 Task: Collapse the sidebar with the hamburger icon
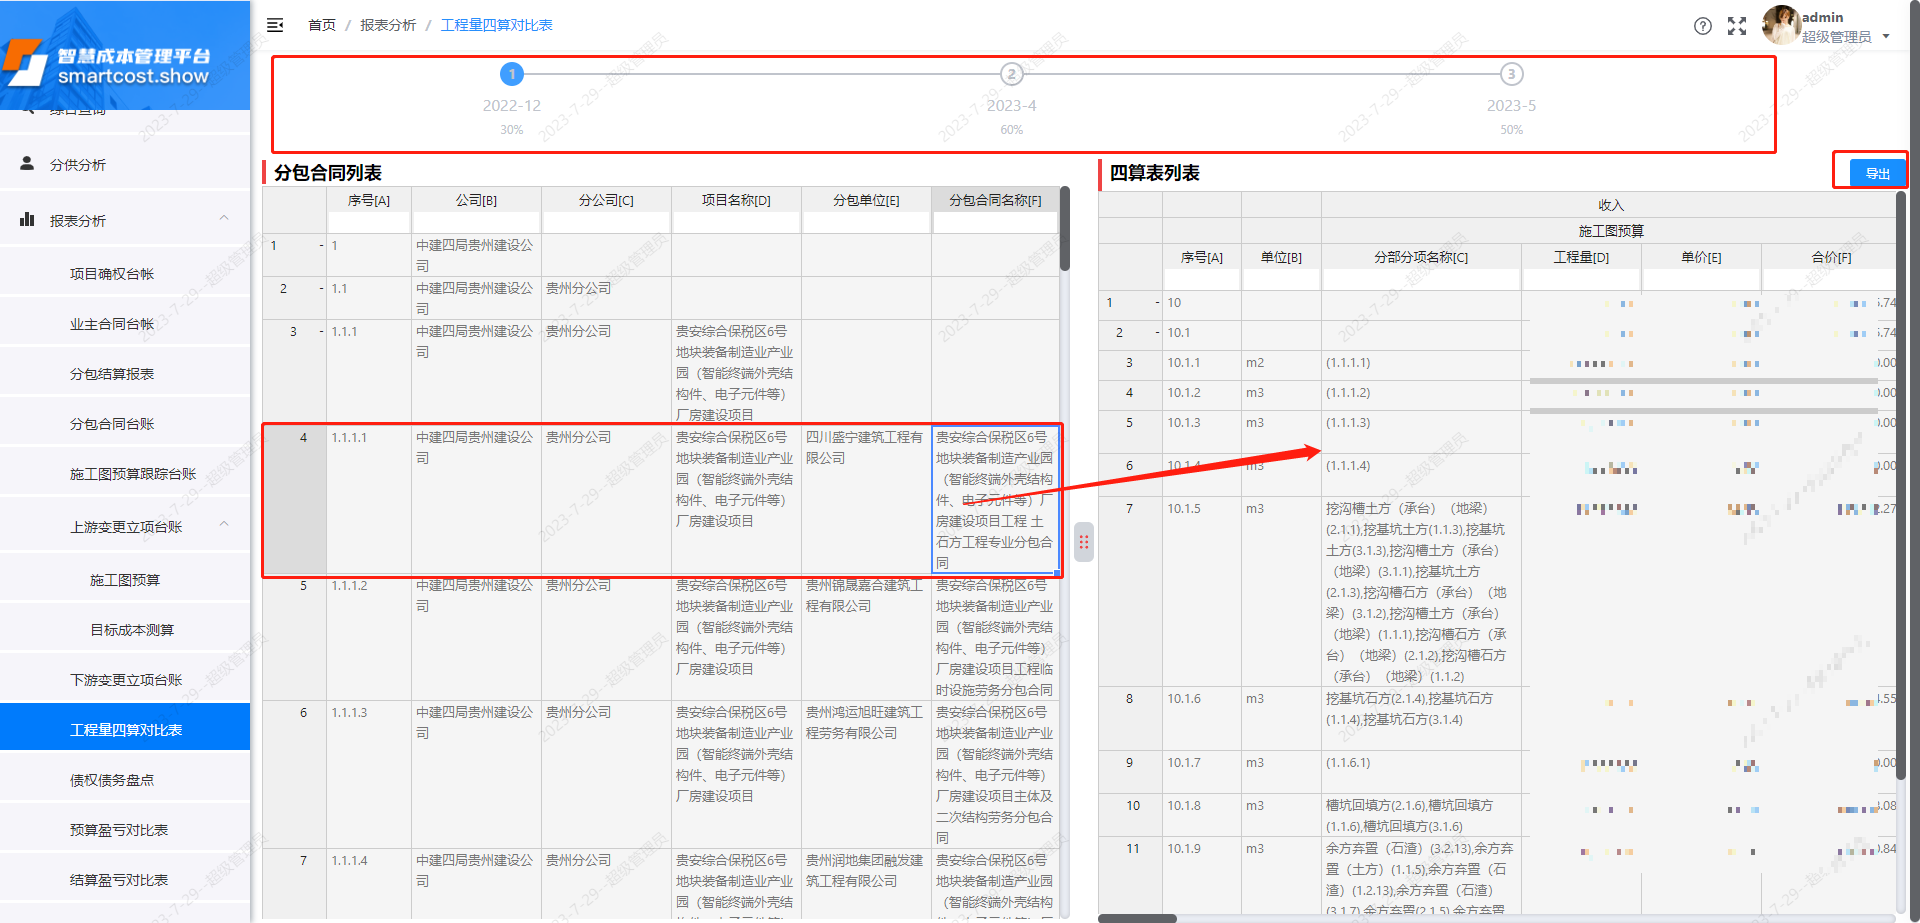275,25
